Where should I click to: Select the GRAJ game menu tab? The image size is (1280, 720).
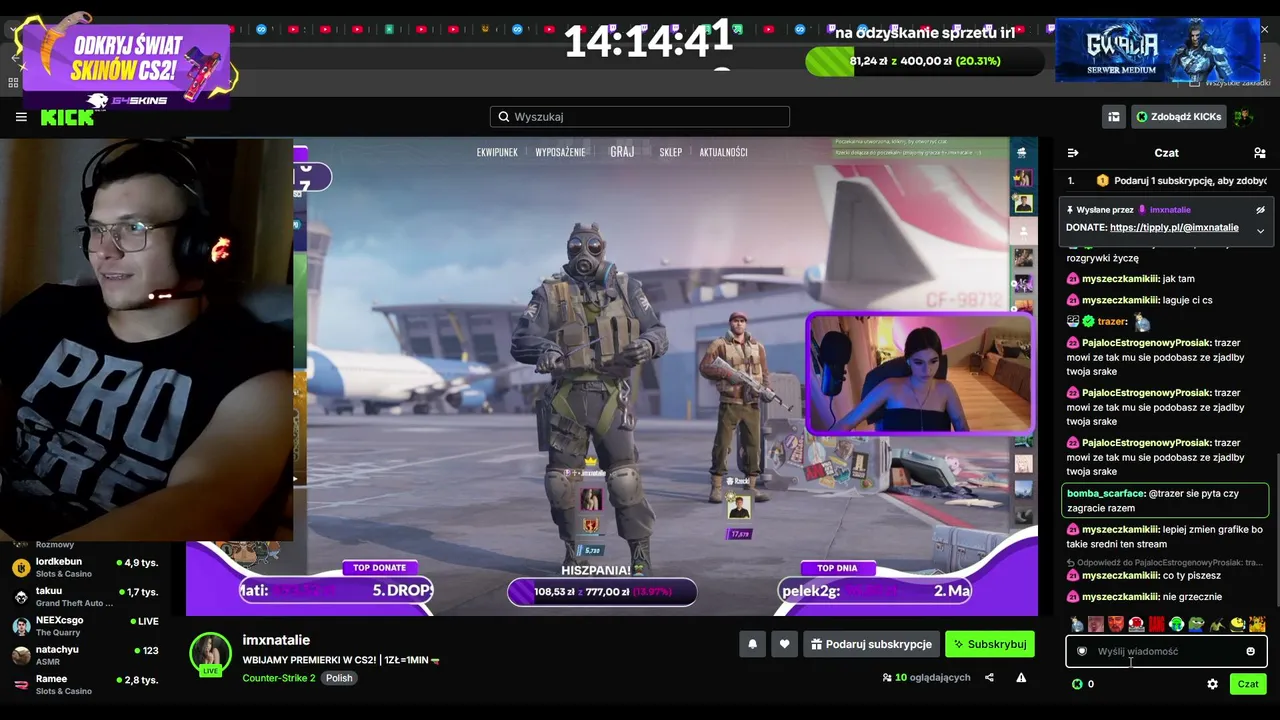pyautogui.click(x=622, y=152)
